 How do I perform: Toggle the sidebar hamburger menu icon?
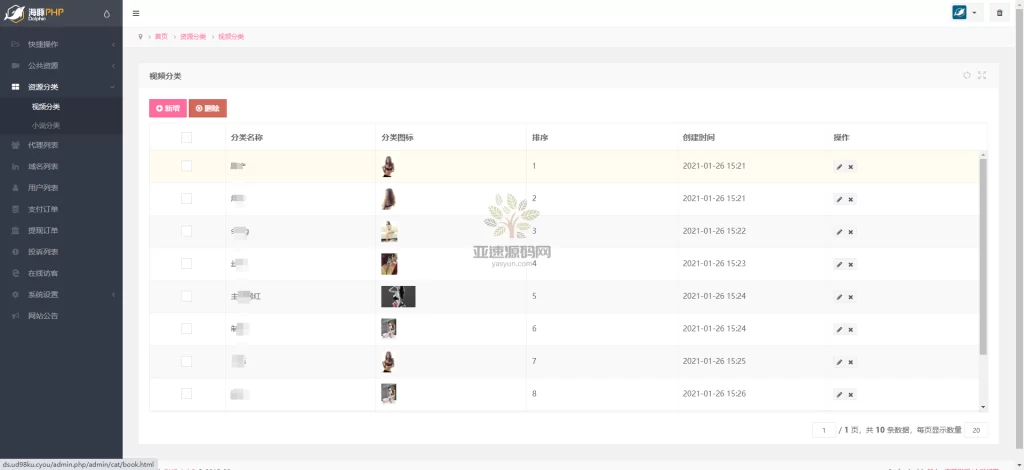pyautogui.click(x=136, y=13)
